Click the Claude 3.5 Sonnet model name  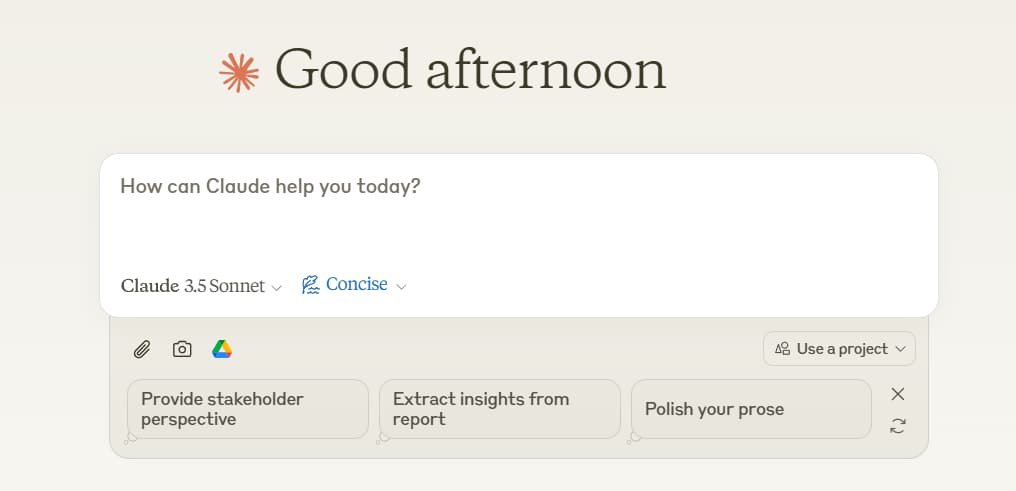click(x=193, y=286)
